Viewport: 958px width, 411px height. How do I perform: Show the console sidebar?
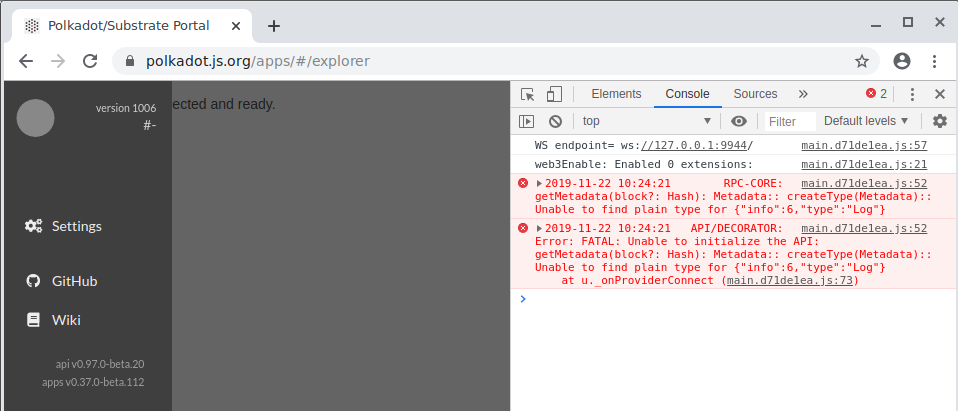pyautogui.click(x=527, y=121)
